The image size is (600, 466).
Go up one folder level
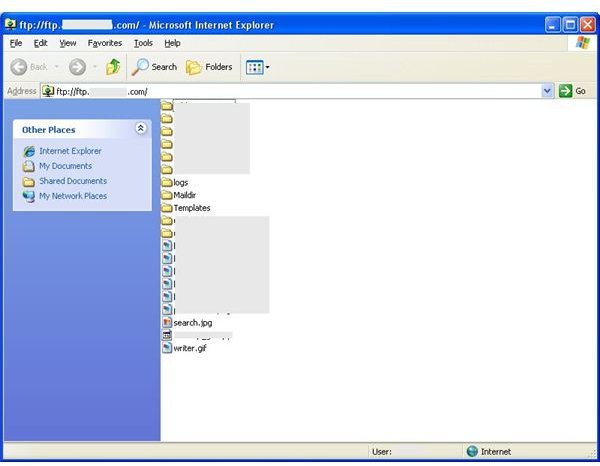(113, 67)
